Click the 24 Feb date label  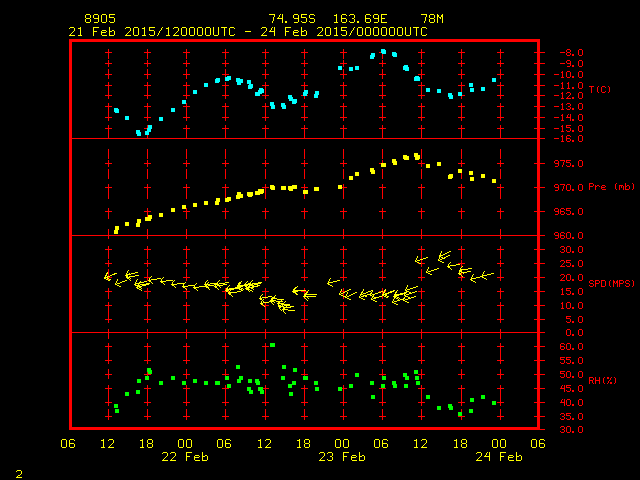499,457
